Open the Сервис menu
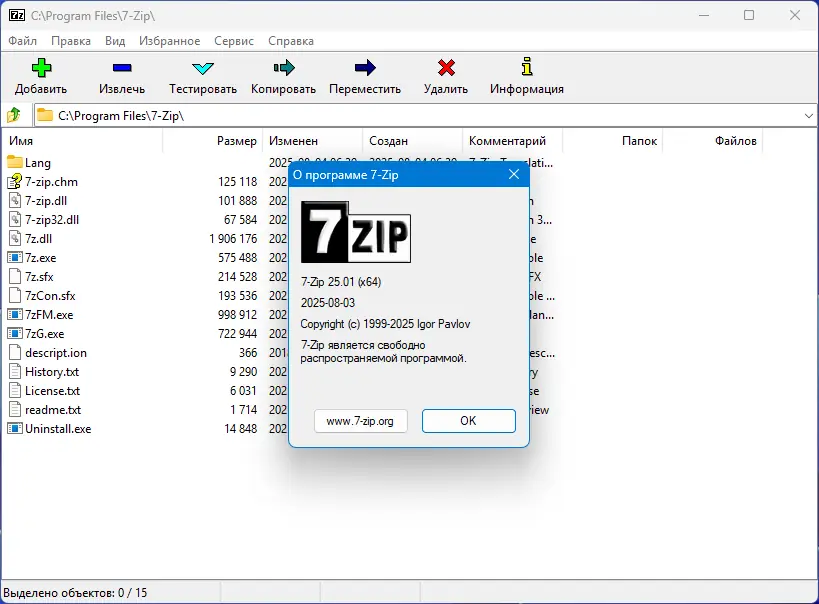The image size is (819, 604). 233,41
